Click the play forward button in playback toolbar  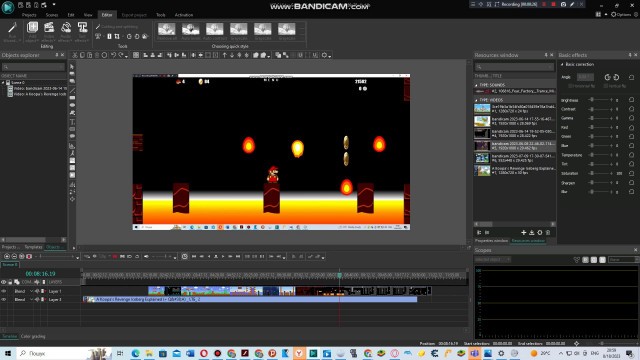pos(223,256)
